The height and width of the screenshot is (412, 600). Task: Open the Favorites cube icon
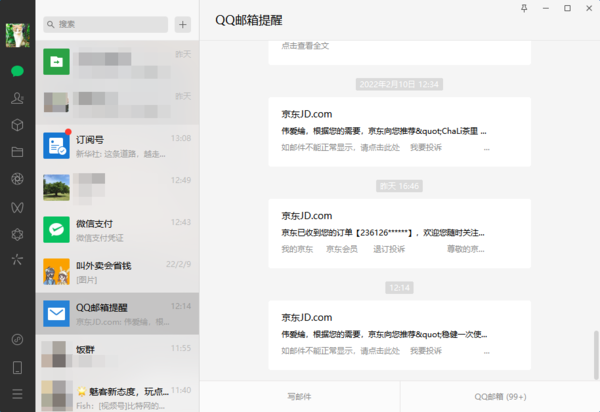pos(17,125)
